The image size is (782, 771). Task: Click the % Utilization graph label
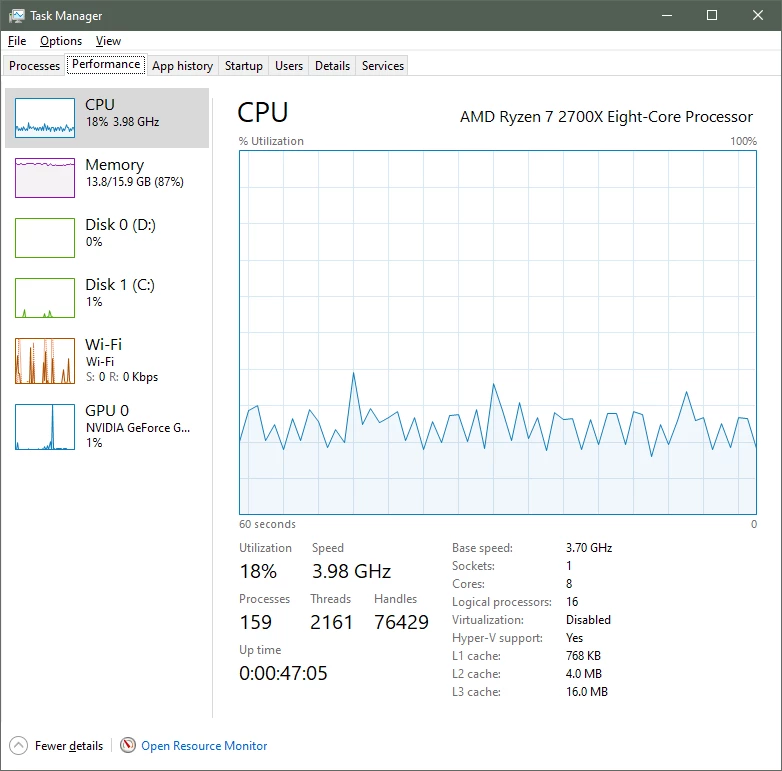(x=271, y=141)
